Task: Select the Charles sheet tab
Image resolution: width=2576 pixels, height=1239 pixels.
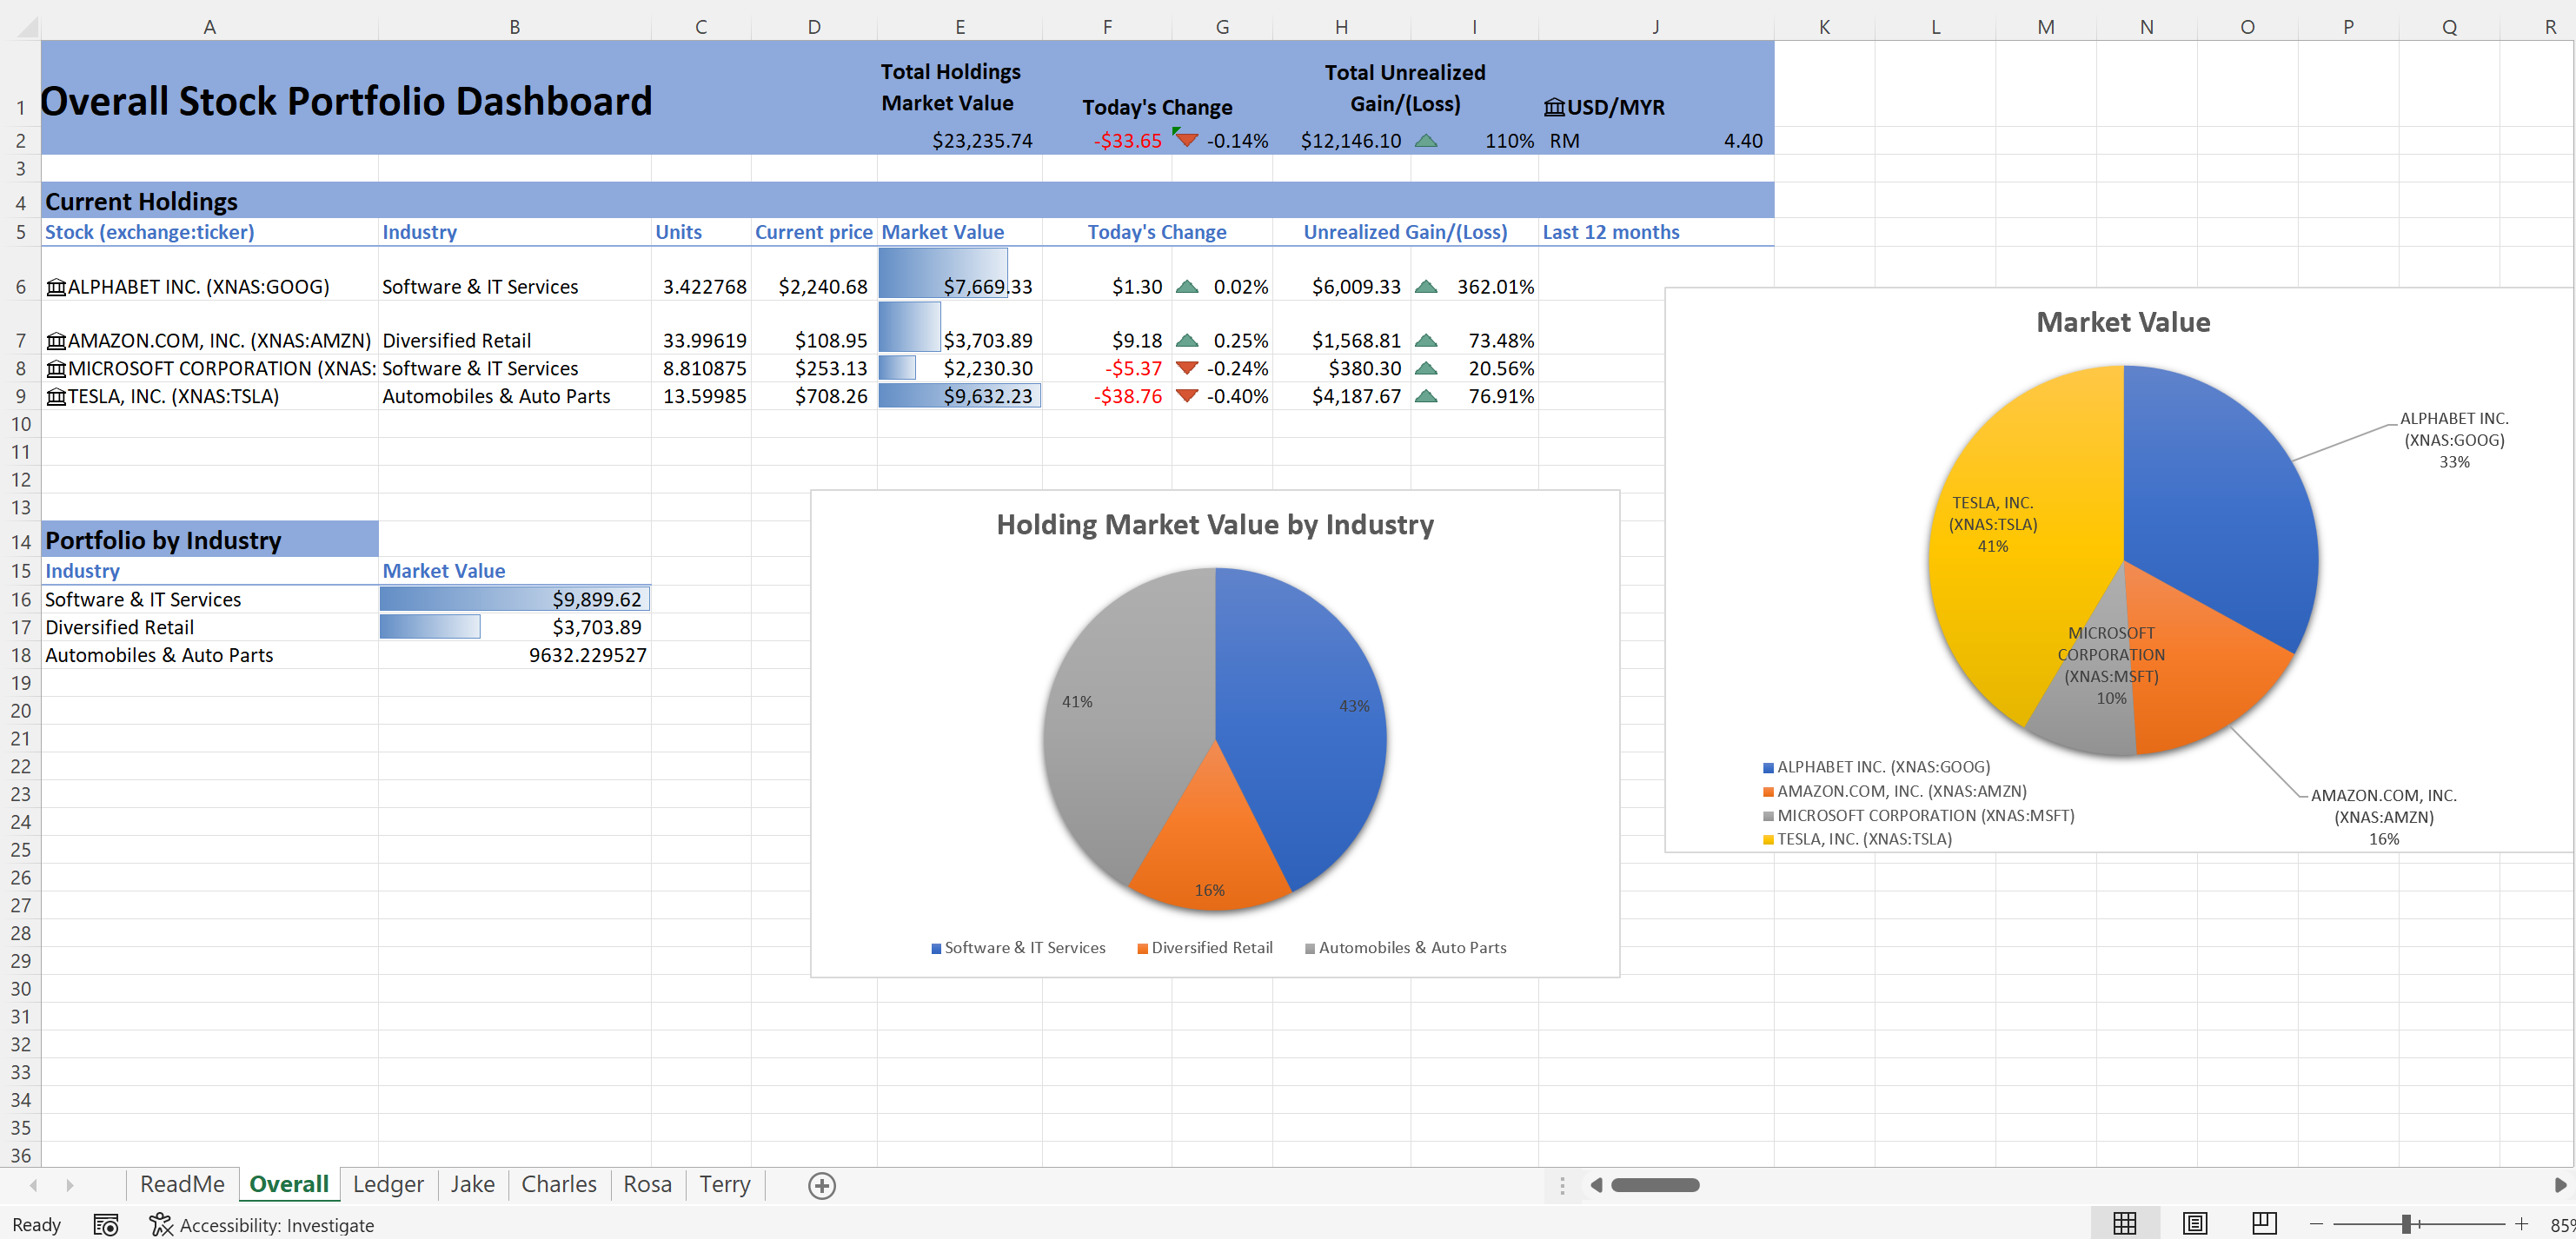Action: [x=558, y=1184]
